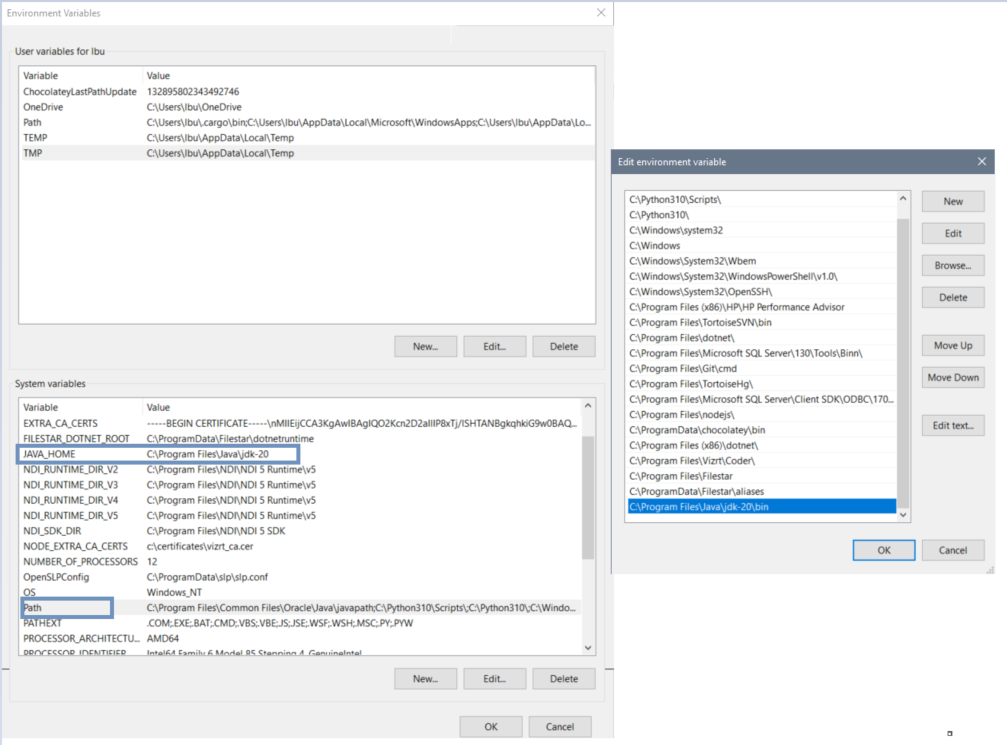The width and height of the screenshot is (1007, 745).
Task: Select the JAVA_HOME system variable
Action: pyautogui.click(x=49, y=454)
